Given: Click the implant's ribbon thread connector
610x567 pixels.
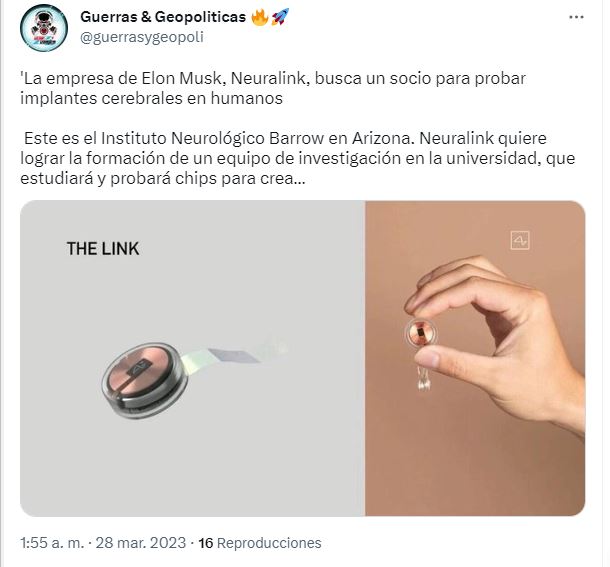Looking at the screenshot, I should click(233, 355).
